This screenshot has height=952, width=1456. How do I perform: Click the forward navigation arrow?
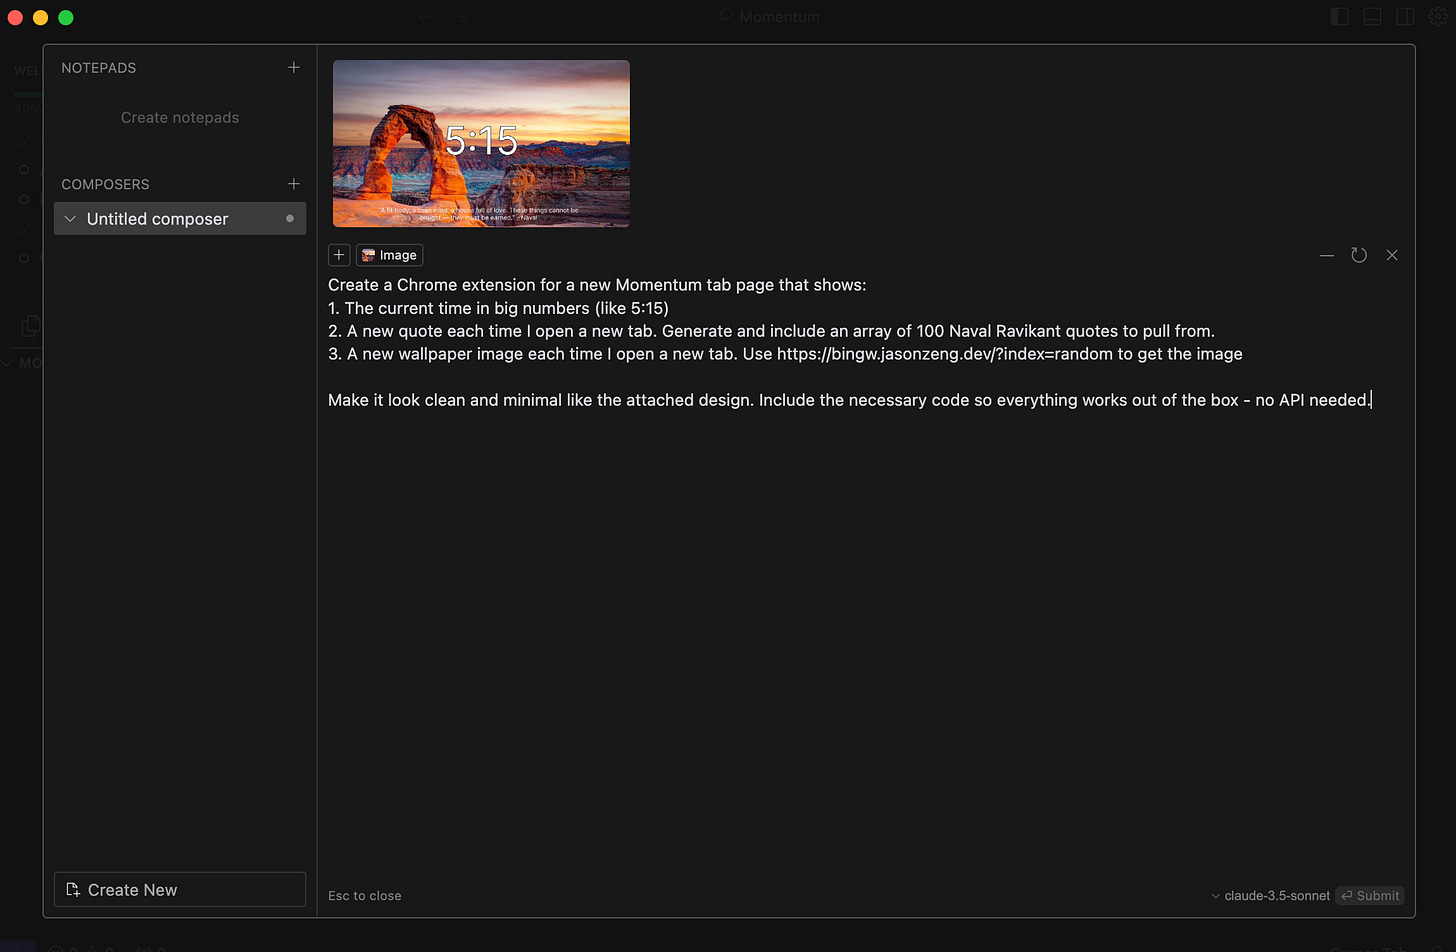459,16
